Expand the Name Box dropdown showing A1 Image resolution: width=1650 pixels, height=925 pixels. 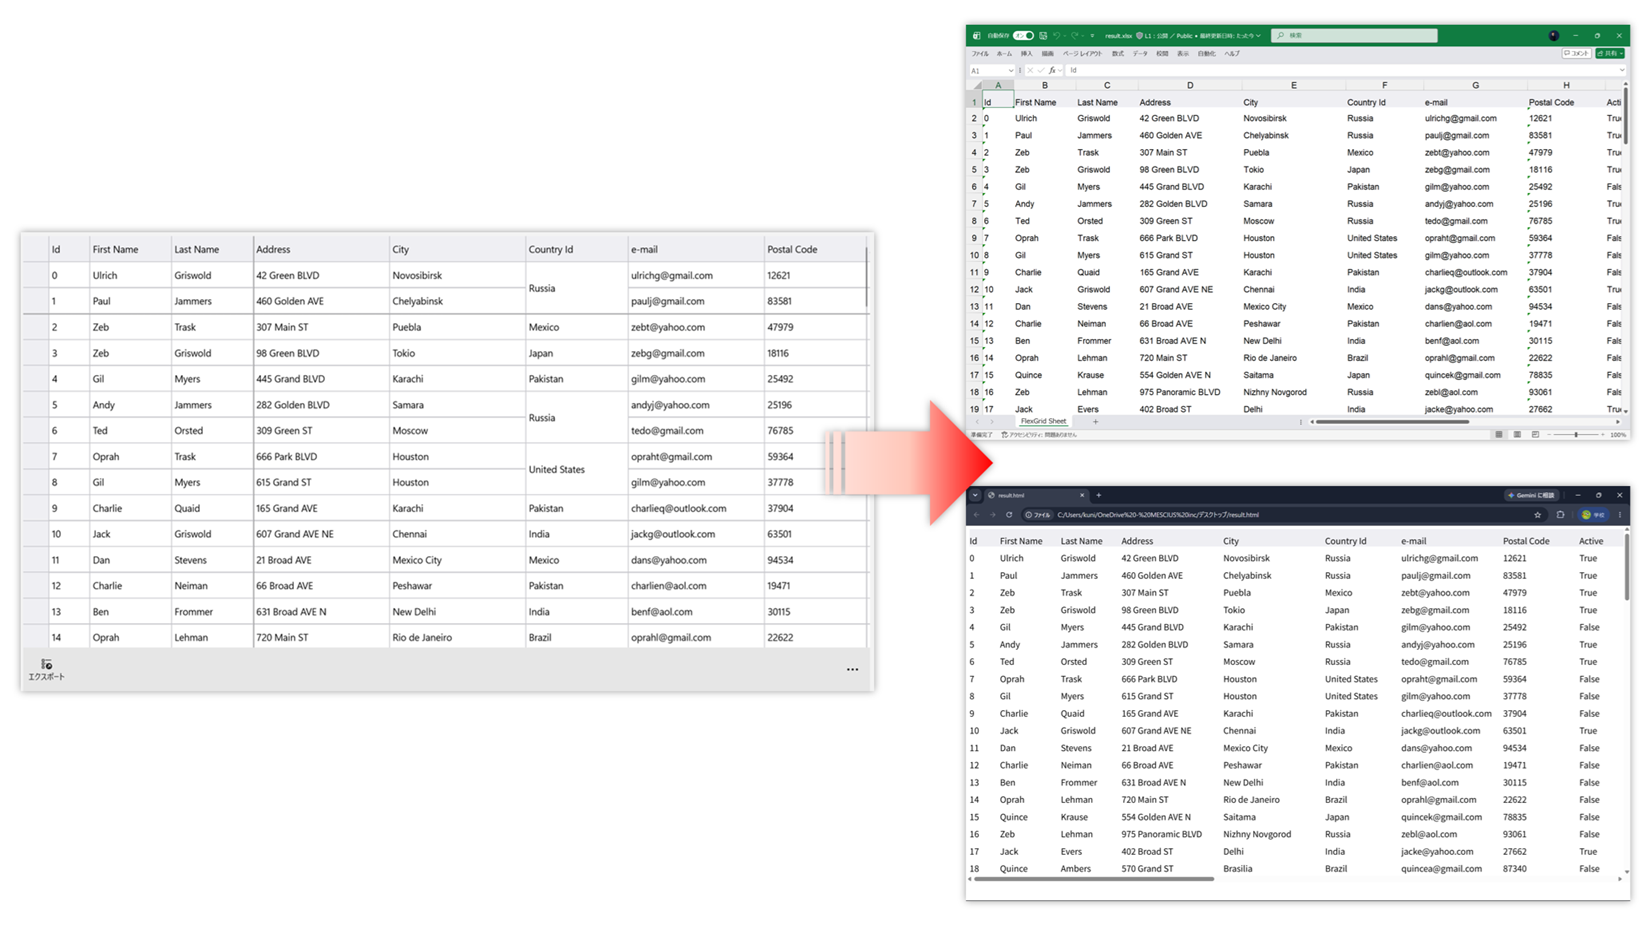(x=1011, y=70)
